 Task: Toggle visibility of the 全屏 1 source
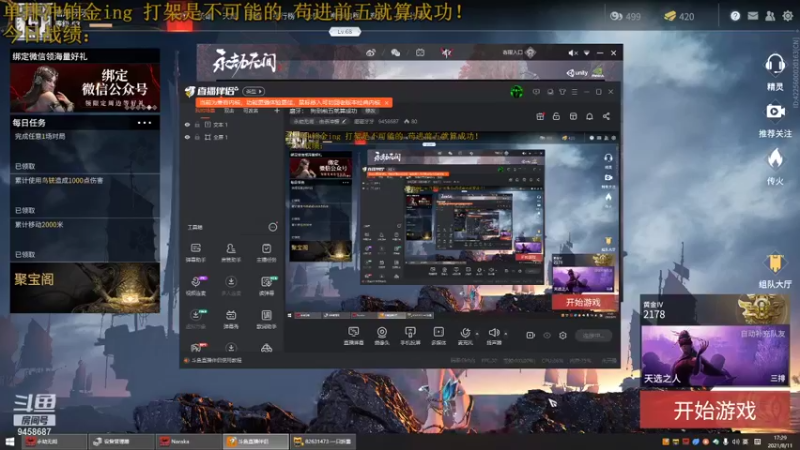click(187, 137)
